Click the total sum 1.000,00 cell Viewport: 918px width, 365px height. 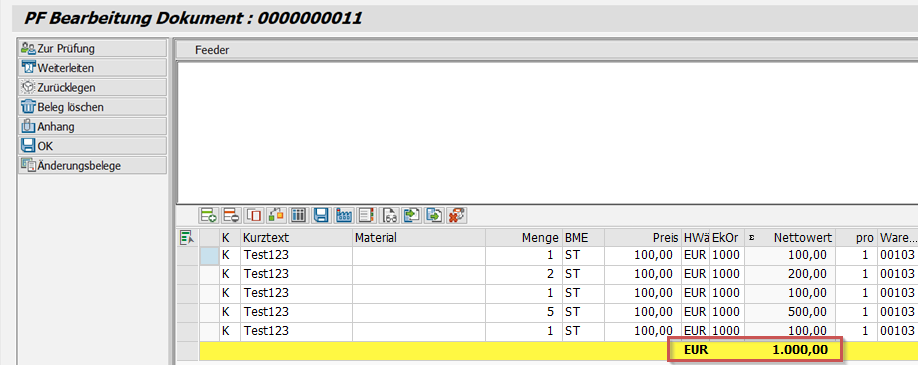pos(790,351)
